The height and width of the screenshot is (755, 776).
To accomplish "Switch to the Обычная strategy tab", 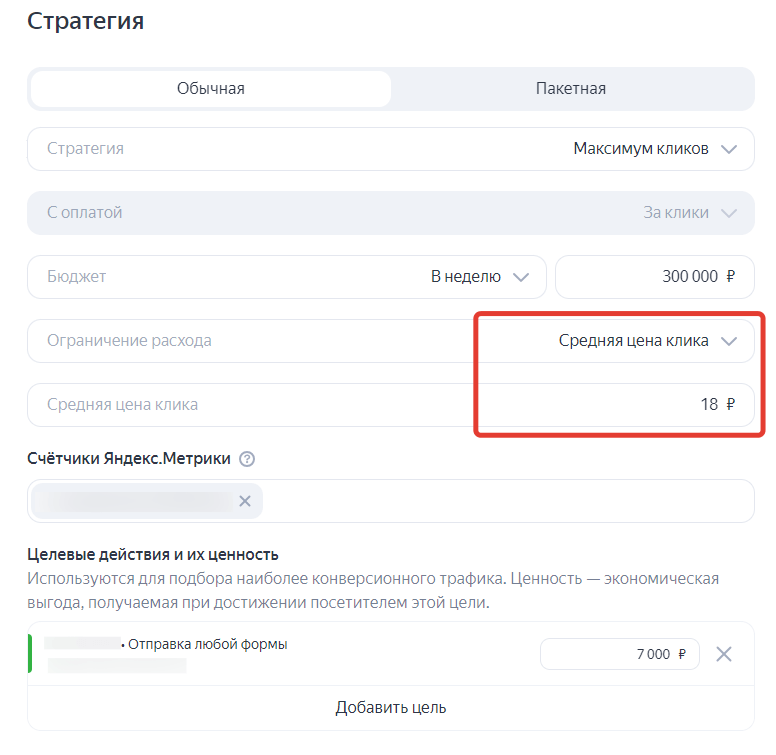I will point(211,89).
